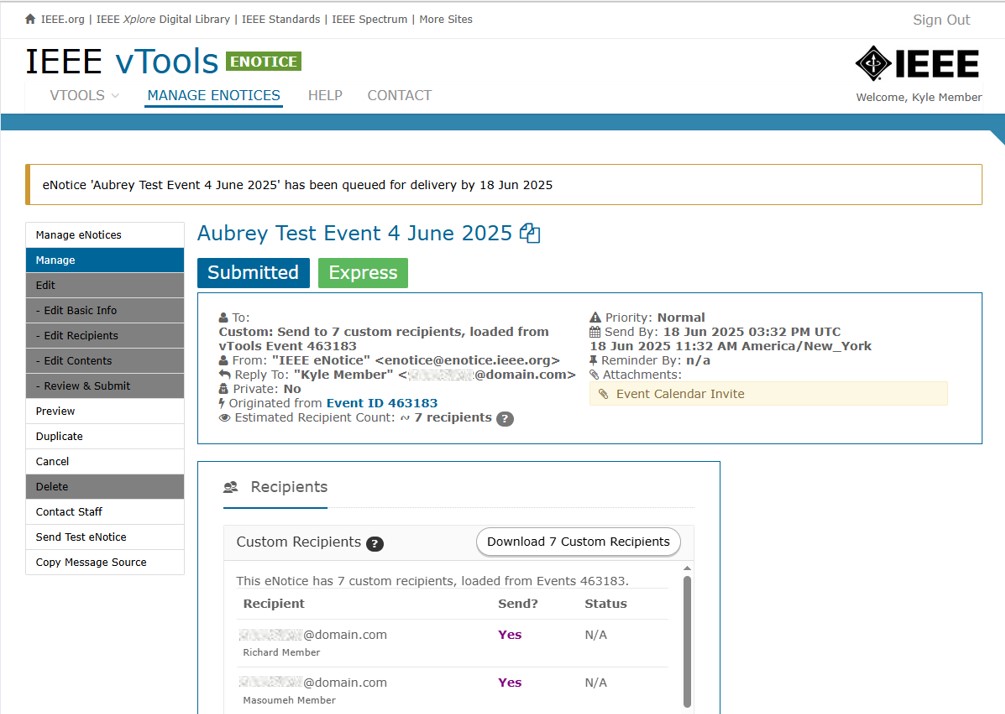Click the paperclip icon in Event Calendar Invite

click(603, 394)
